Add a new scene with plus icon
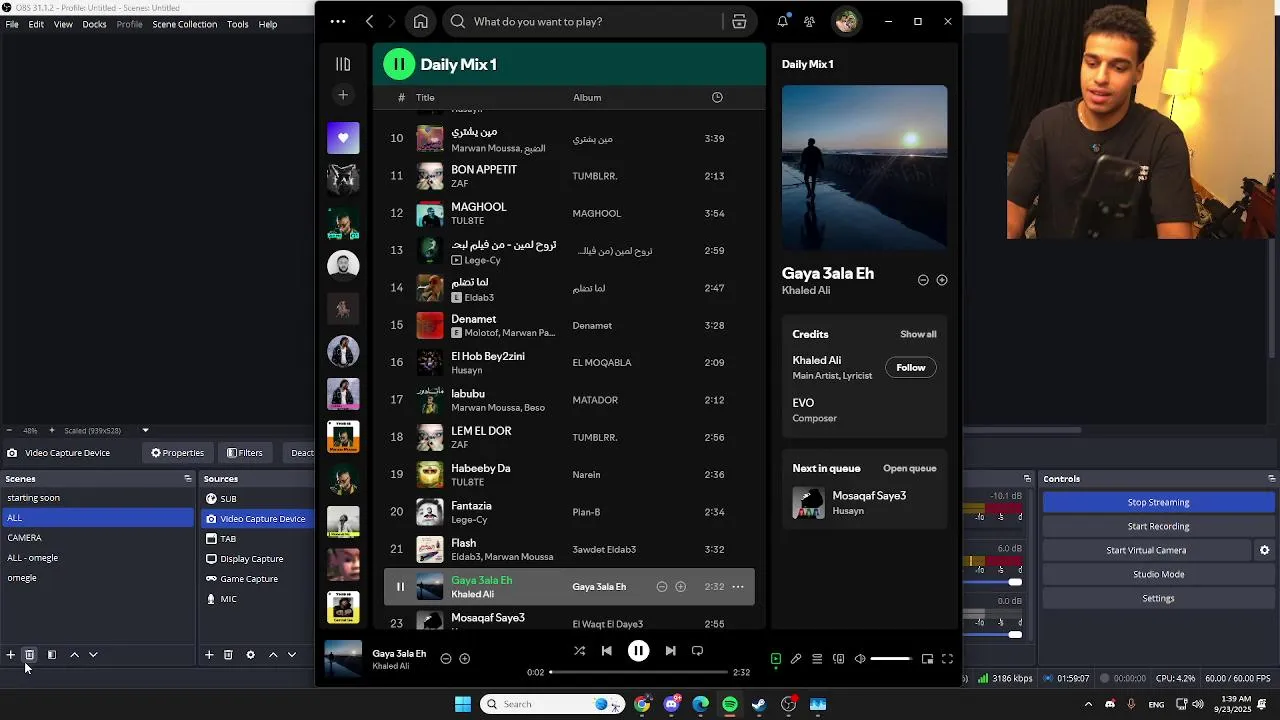Screen dimensions: 1280x720 coord(10,655)
